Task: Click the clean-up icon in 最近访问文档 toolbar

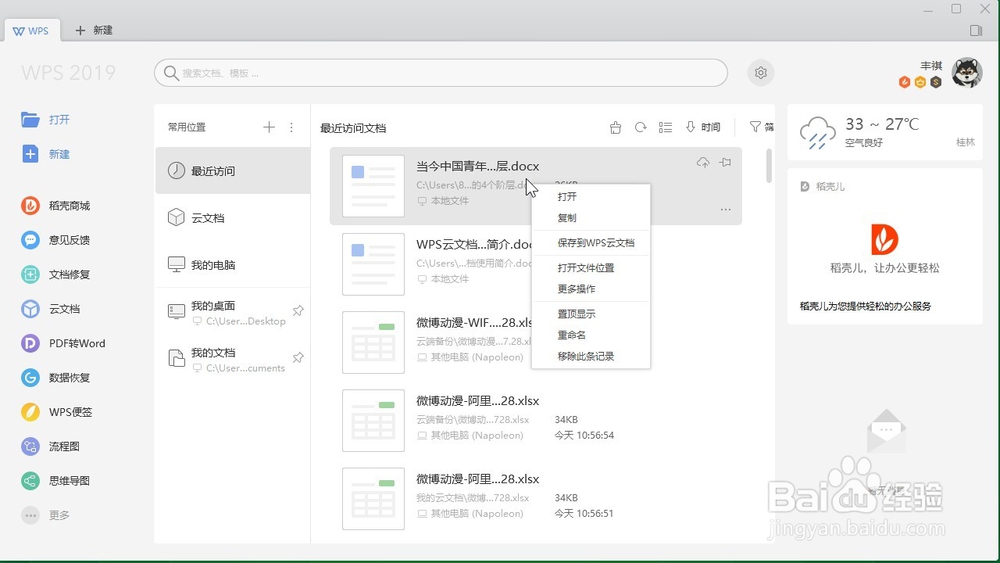Action: point(615,128)
